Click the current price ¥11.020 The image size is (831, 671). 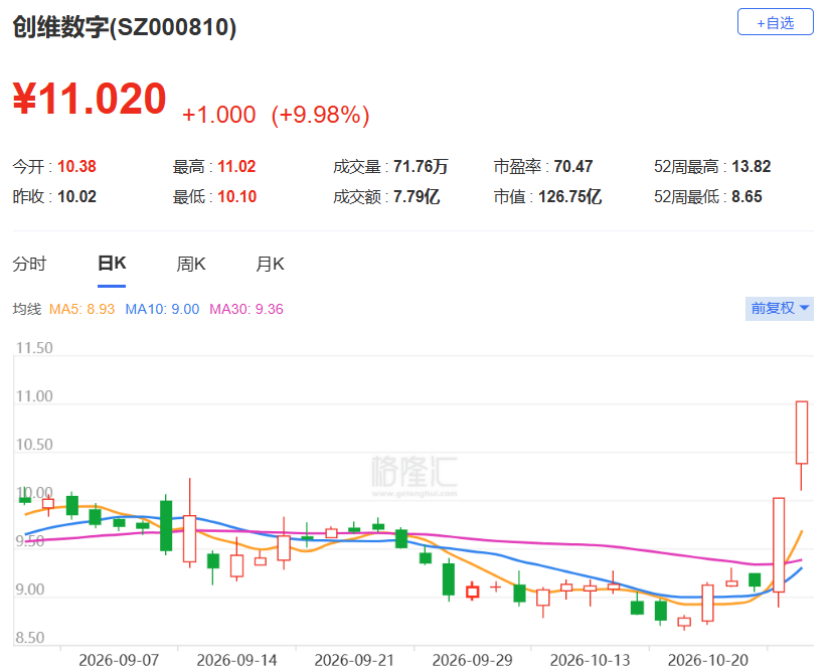coord(90,99)
